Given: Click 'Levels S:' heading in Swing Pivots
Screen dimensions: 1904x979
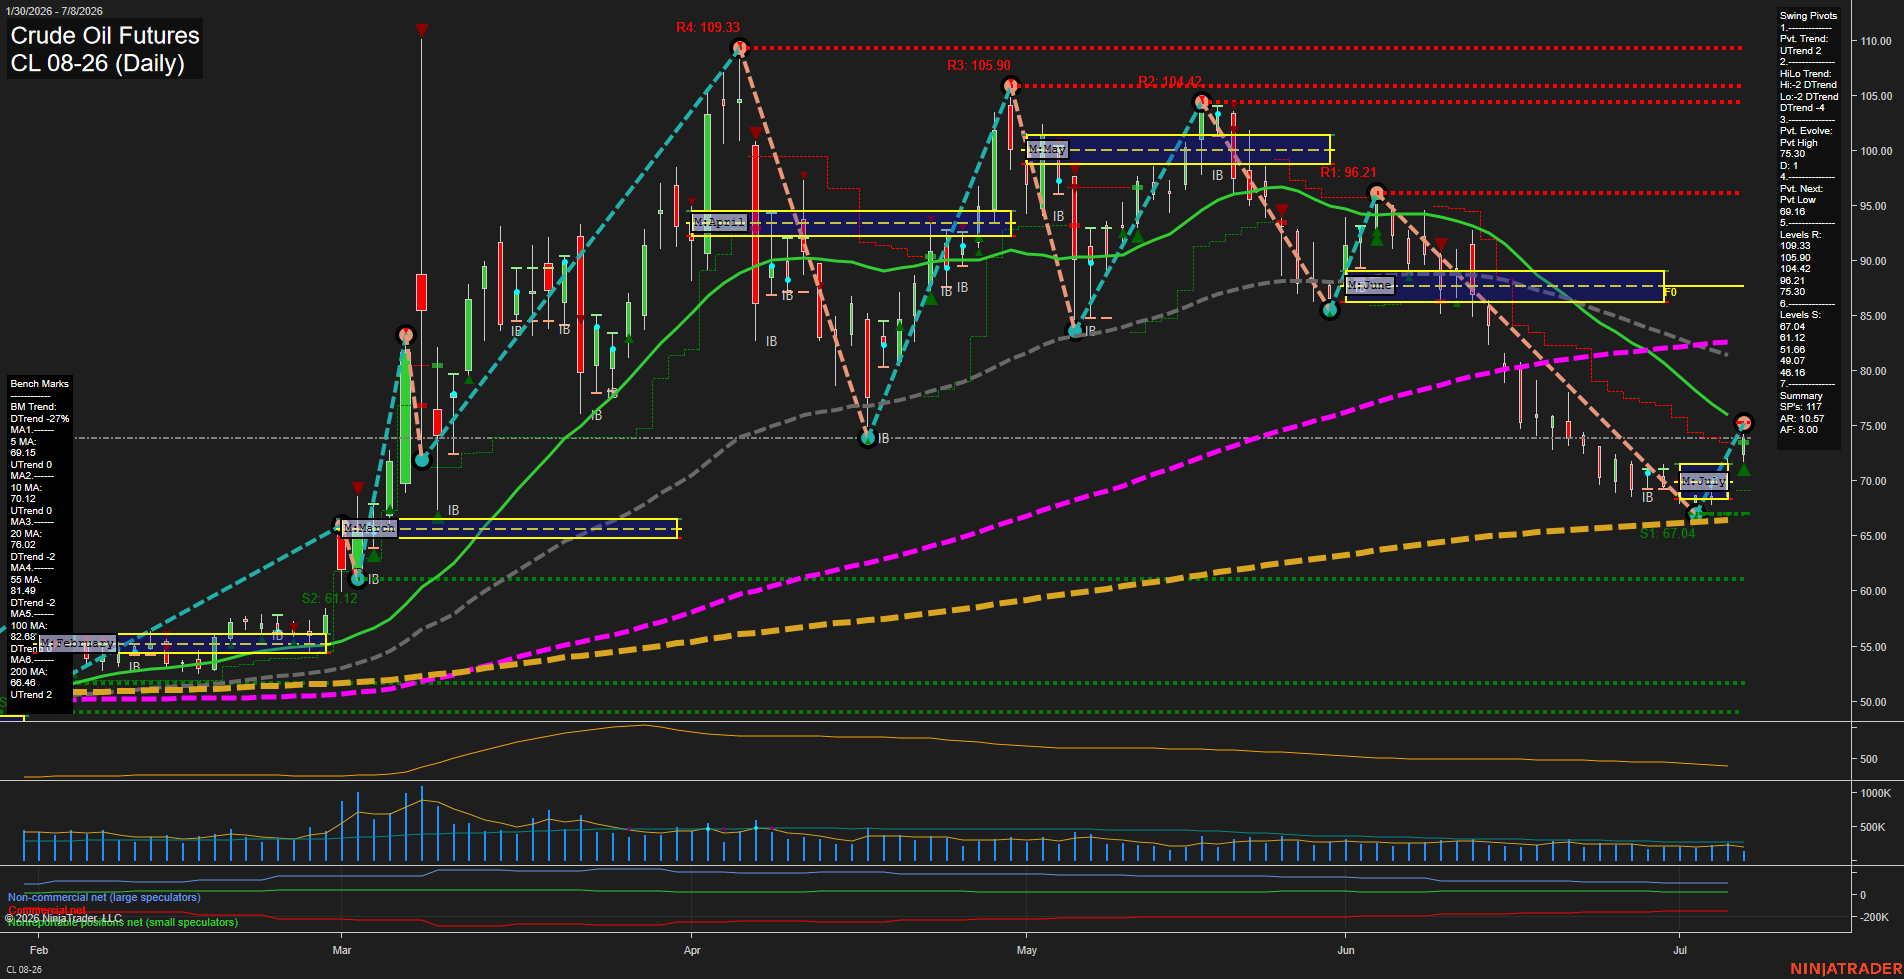Looking at the screenshot, I should pyautogui.click(x=1800, y=315).
